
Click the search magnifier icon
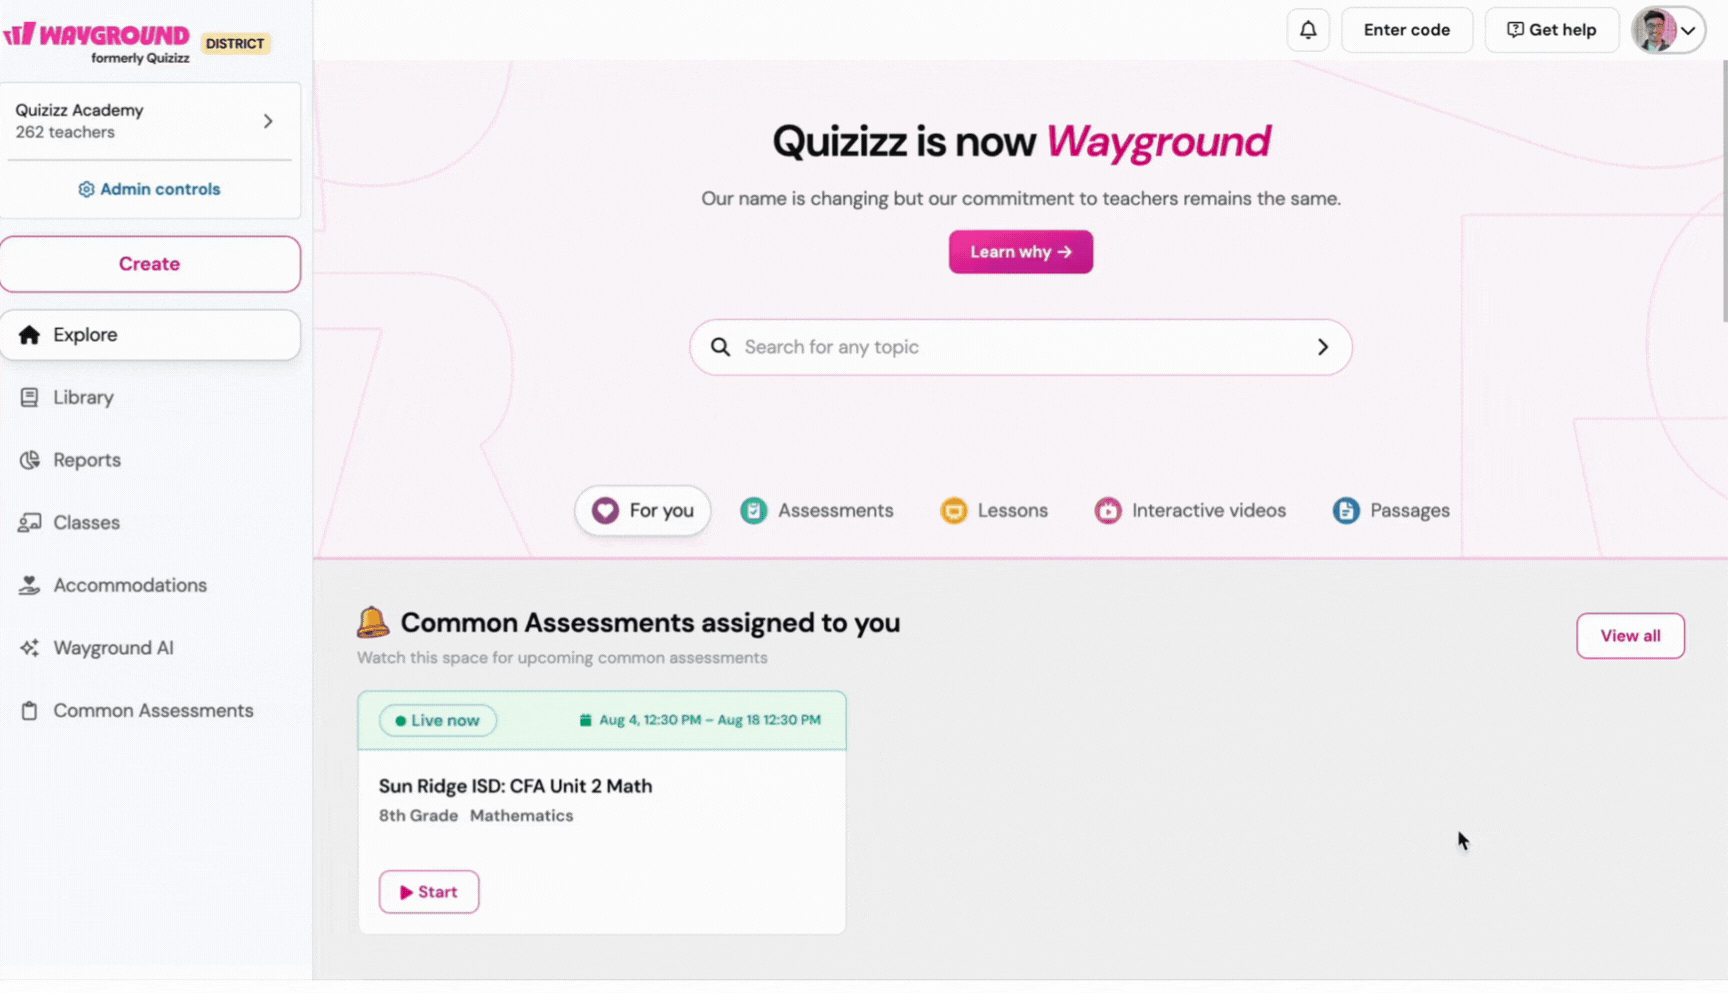point(720,347)
